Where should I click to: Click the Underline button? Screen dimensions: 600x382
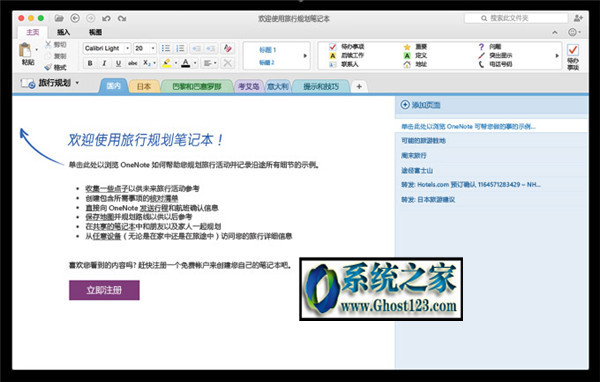click(118, 63)
